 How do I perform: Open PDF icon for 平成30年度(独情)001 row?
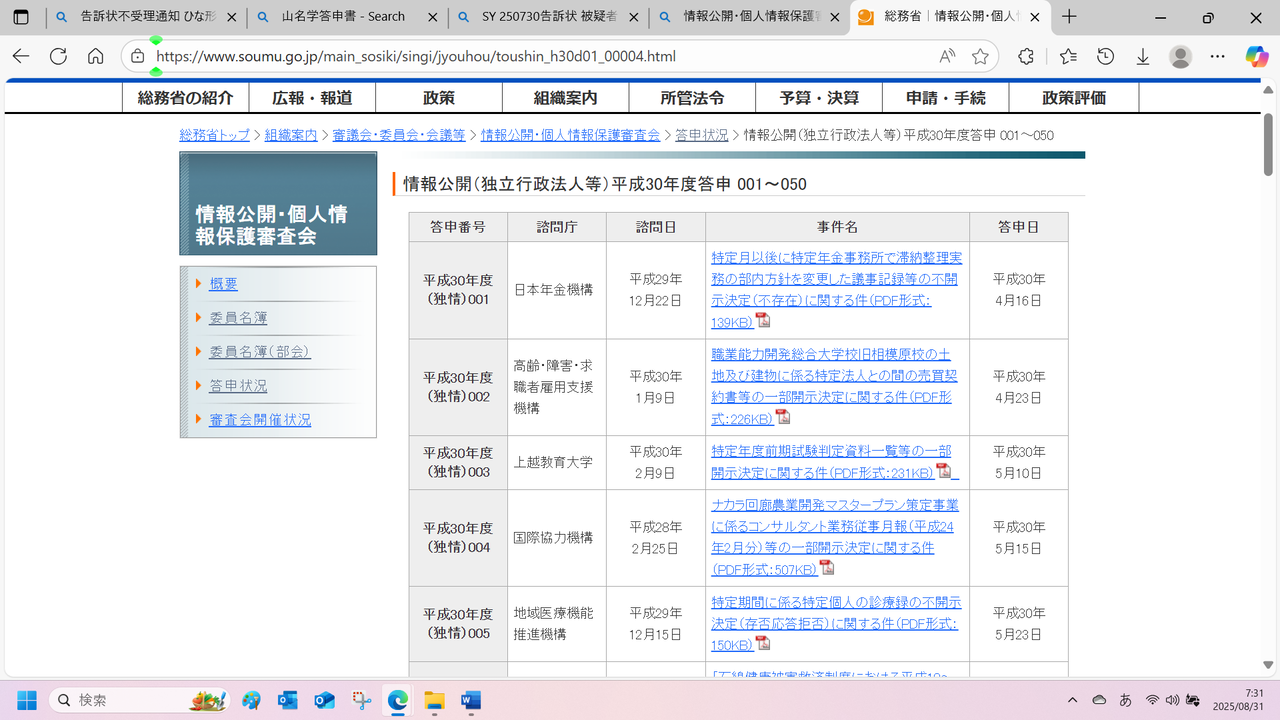point(763,320)
